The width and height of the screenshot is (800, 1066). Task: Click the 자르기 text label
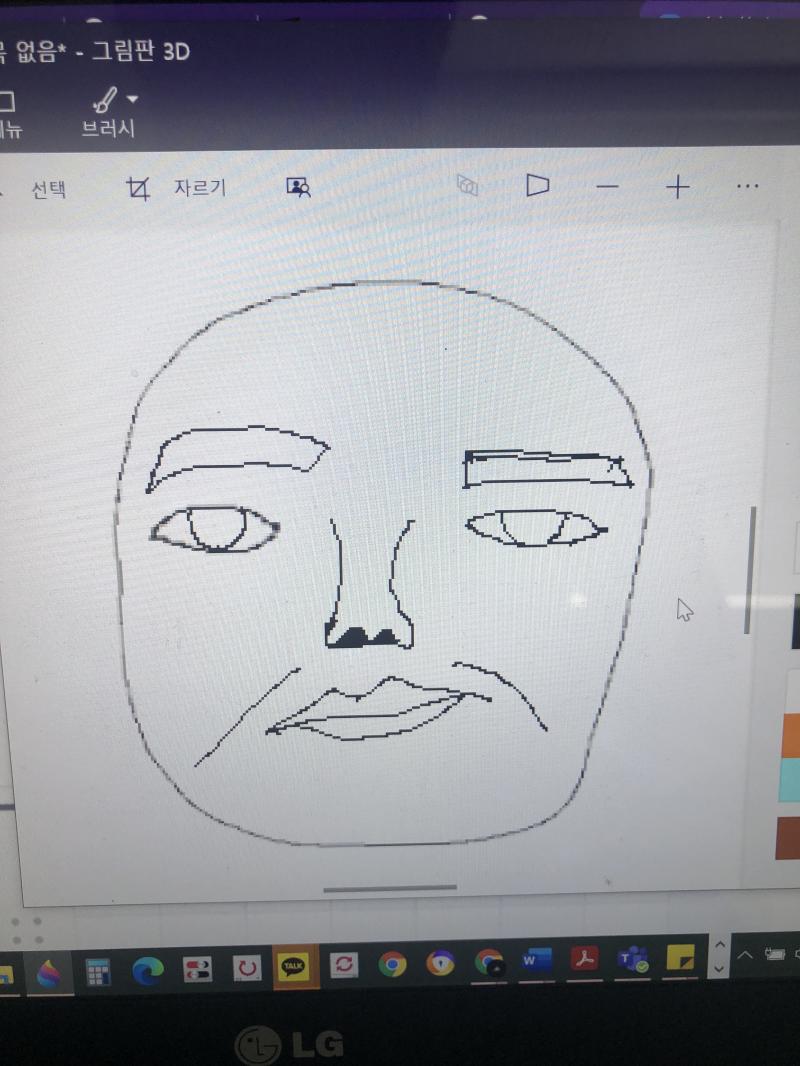(200, 187)
